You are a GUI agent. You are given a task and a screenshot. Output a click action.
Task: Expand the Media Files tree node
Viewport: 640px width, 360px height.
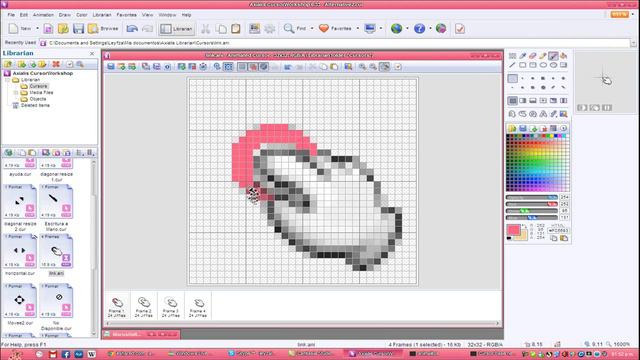click(x=16, y=93)
